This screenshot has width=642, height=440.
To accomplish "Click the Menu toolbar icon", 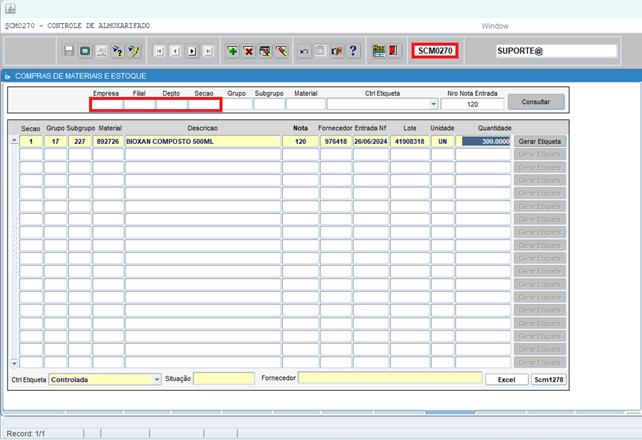I will coord(379,51).
